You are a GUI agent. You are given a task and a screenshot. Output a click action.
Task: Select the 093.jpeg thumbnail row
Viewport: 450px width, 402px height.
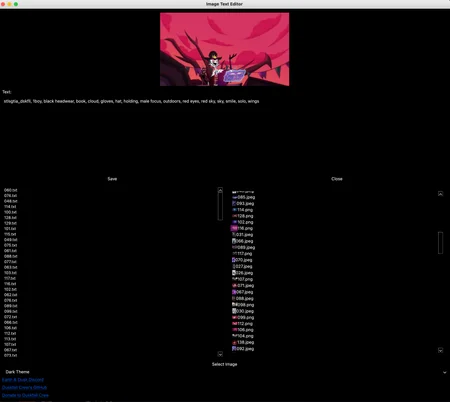(x=243, y=203)
